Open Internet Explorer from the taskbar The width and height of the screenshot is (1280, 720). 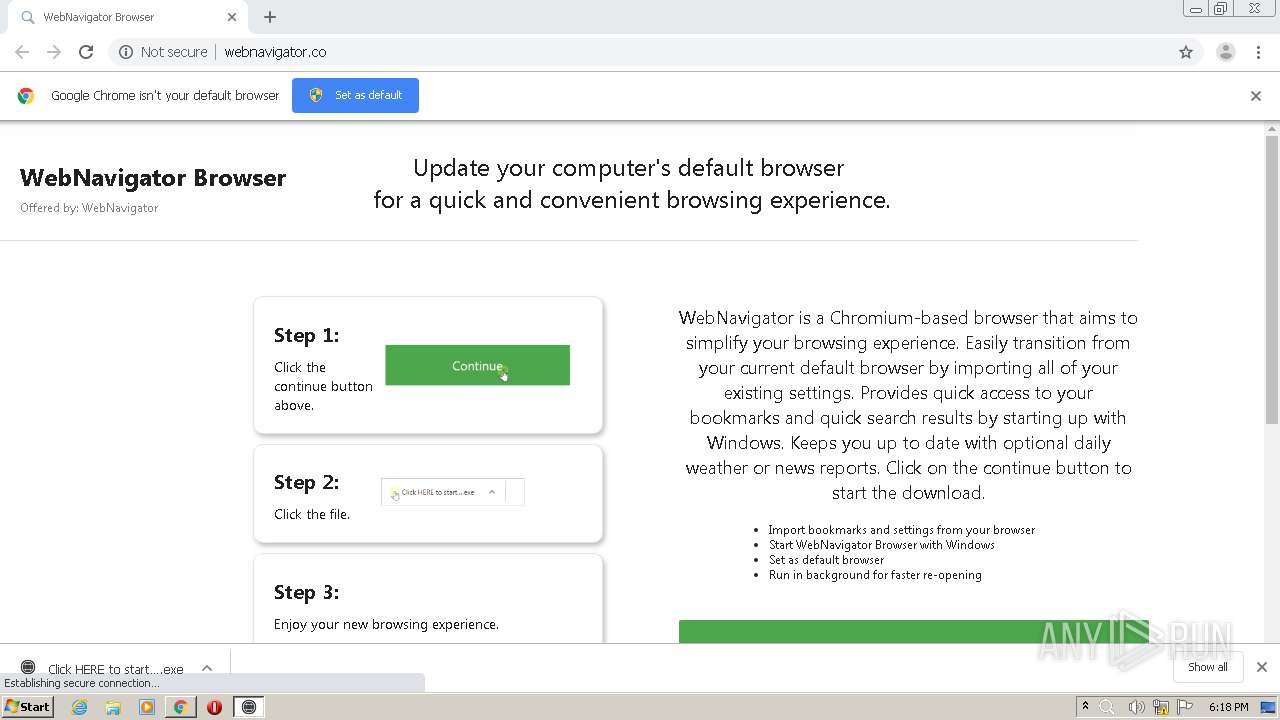pos(80,707)
